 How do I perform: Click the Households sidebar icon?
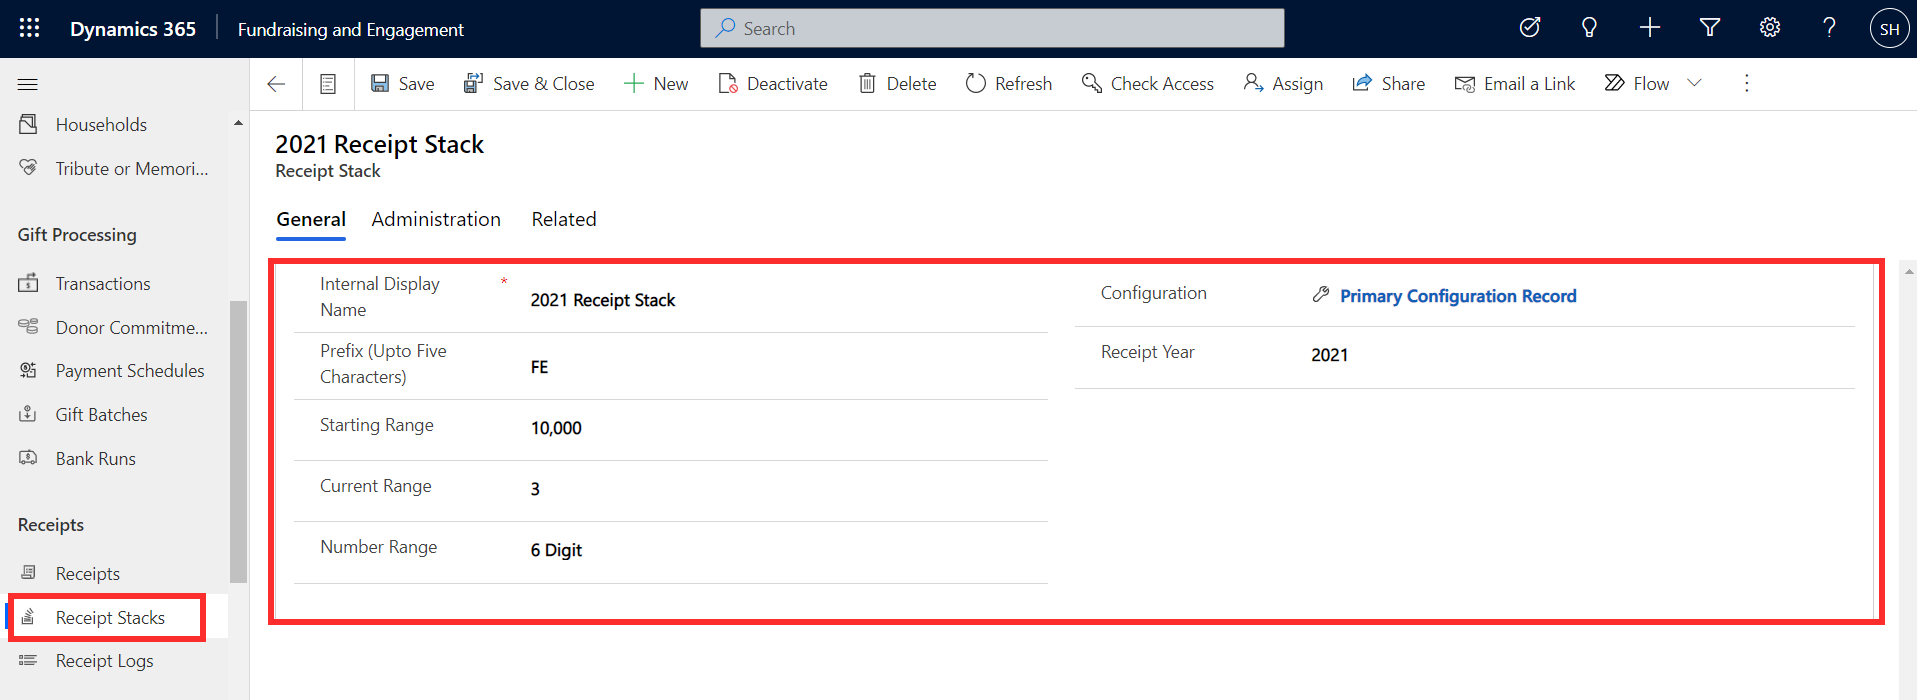pyautogui.click(x=28, y=124)
